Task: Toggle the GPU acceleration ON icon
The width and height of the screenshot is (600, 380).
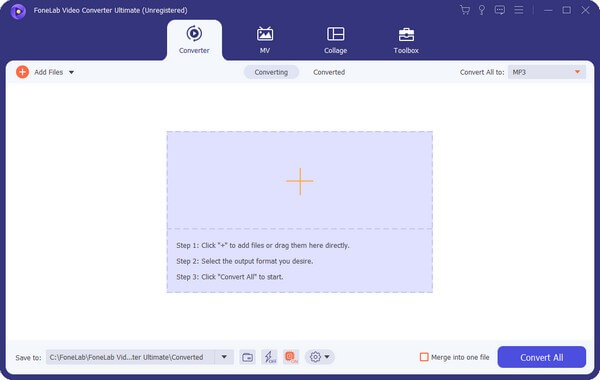Action: (x=291, y=357)
